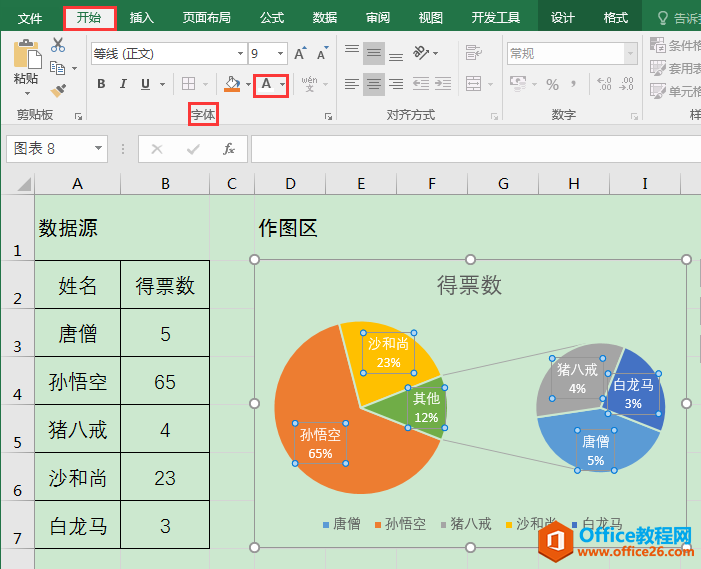
Task: Select the Format Painter brush
Action: [x=58, y=91]
